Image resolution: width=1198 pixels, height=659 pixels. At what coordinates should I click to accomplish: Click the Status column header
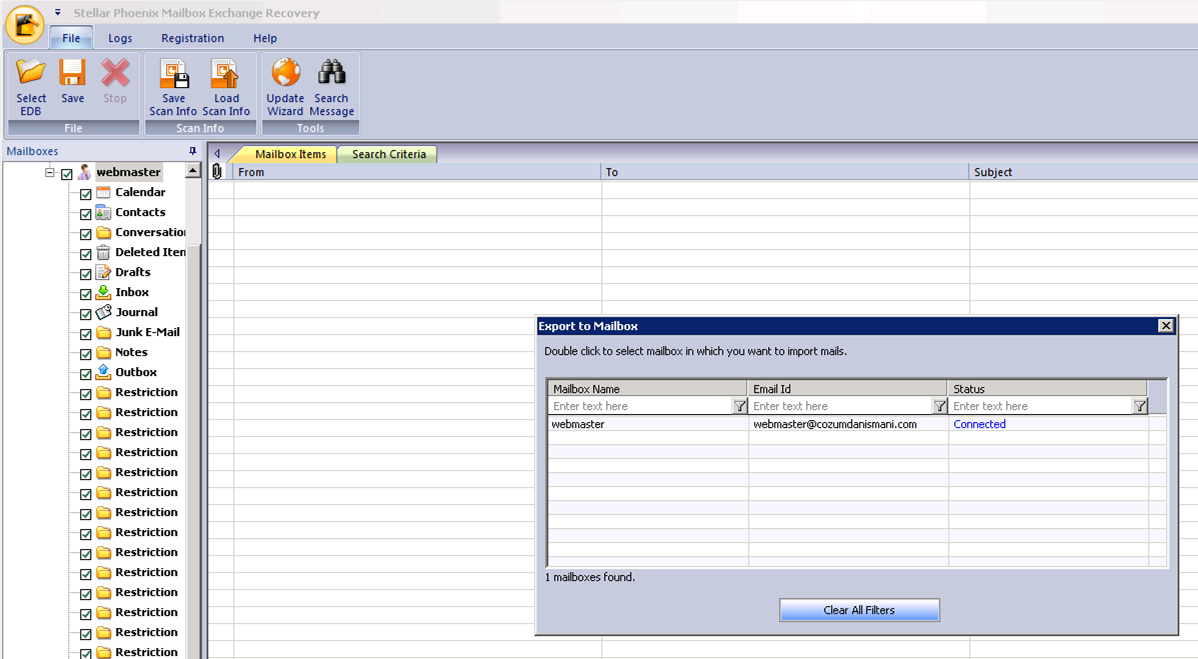coord(1047,388)
